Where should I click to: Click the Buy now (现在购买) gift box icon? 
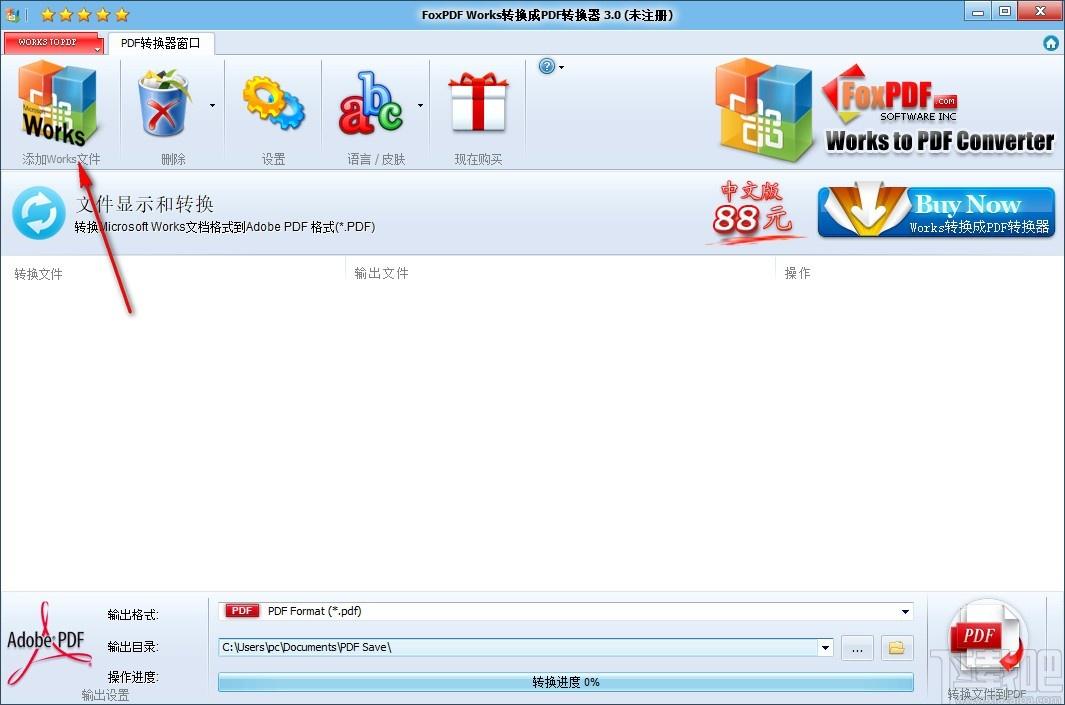coord(478,102)
